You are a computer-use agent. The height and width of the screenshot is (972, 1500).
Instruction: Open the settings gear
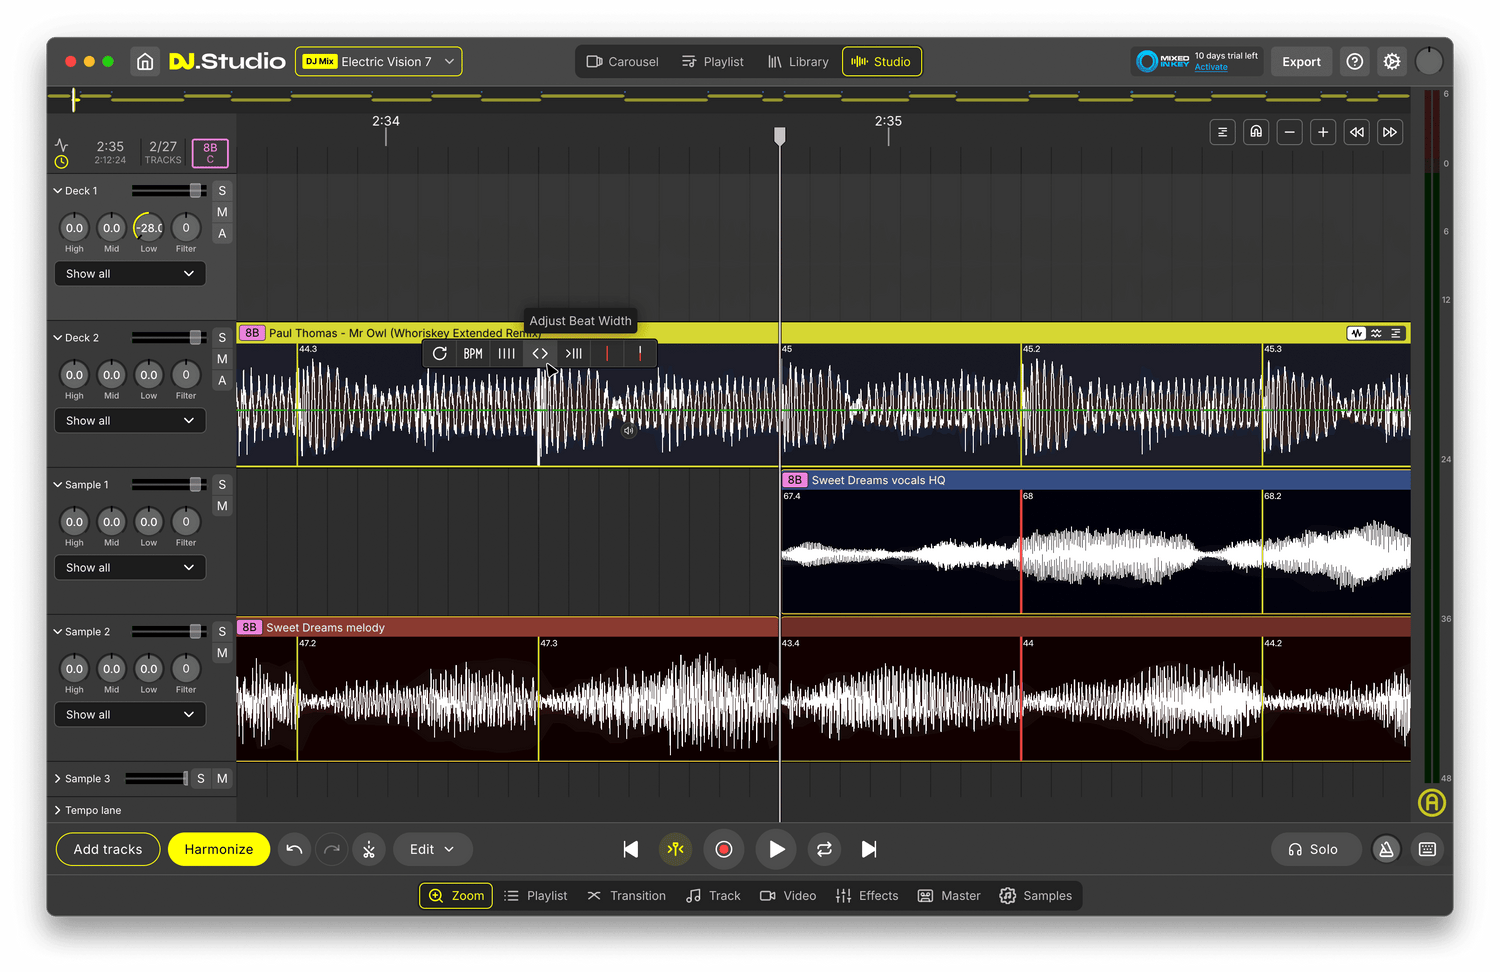(1391, 62)
